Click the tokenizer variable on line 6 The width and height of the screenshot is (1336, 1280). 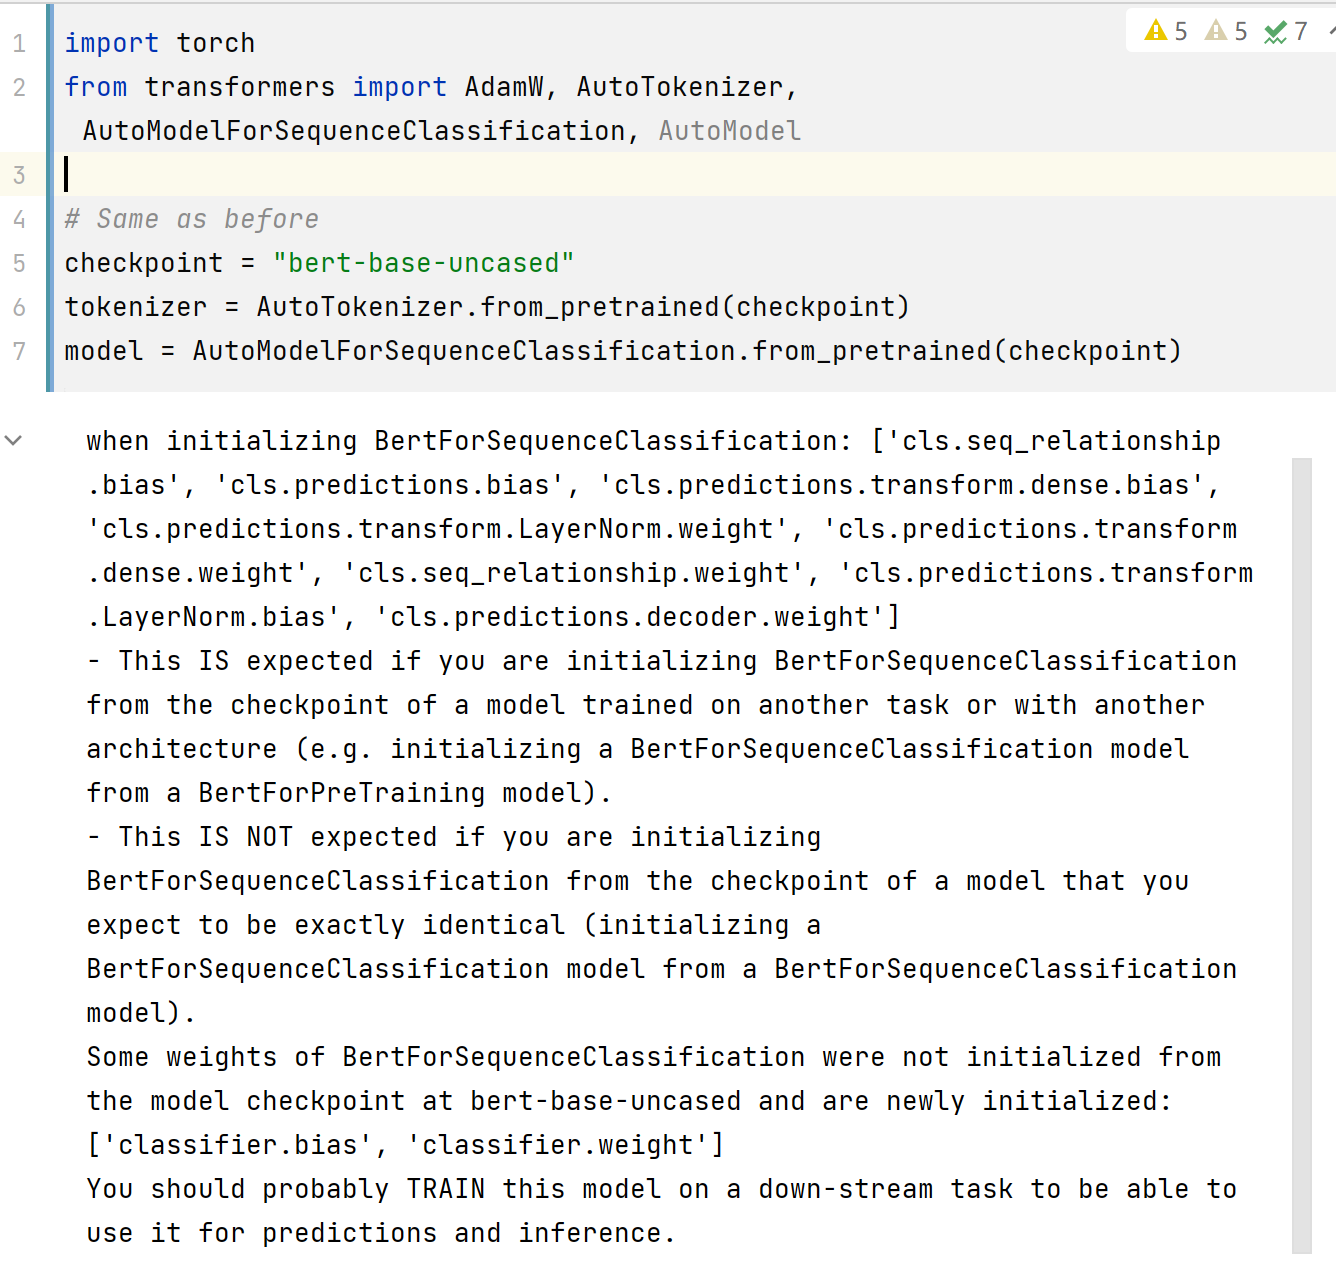[x=136, y=307]
